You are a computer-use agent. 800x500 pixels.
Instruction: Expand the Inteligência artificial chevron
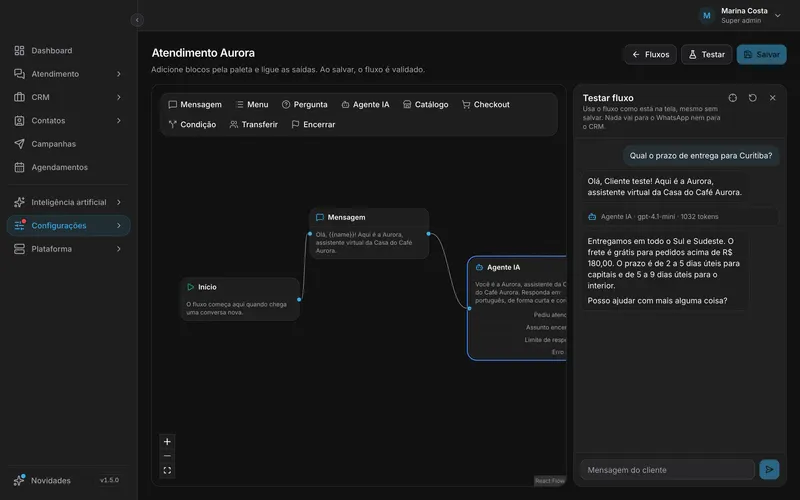[x=118, y=202]
